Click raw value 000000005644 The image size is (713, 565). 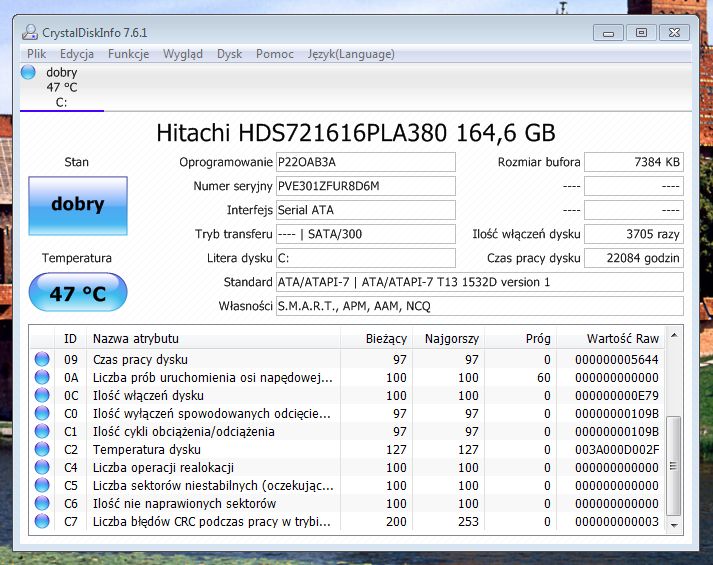(x=617, y=360)
